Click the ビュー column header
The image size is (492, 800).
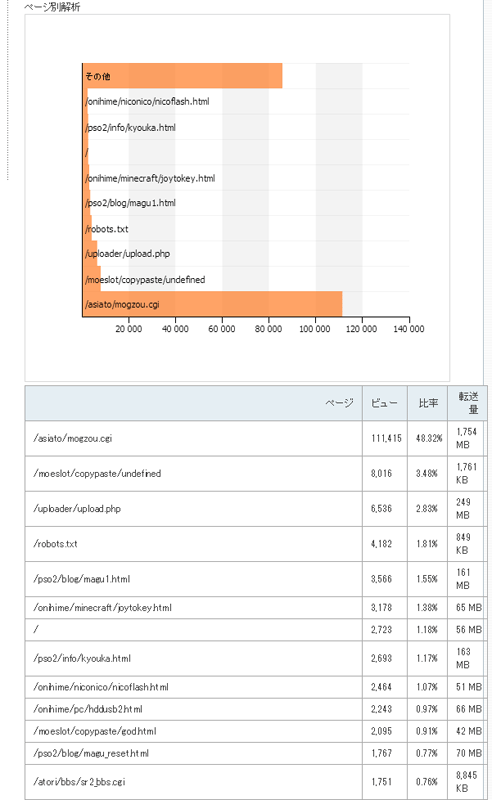pos(385,403)
